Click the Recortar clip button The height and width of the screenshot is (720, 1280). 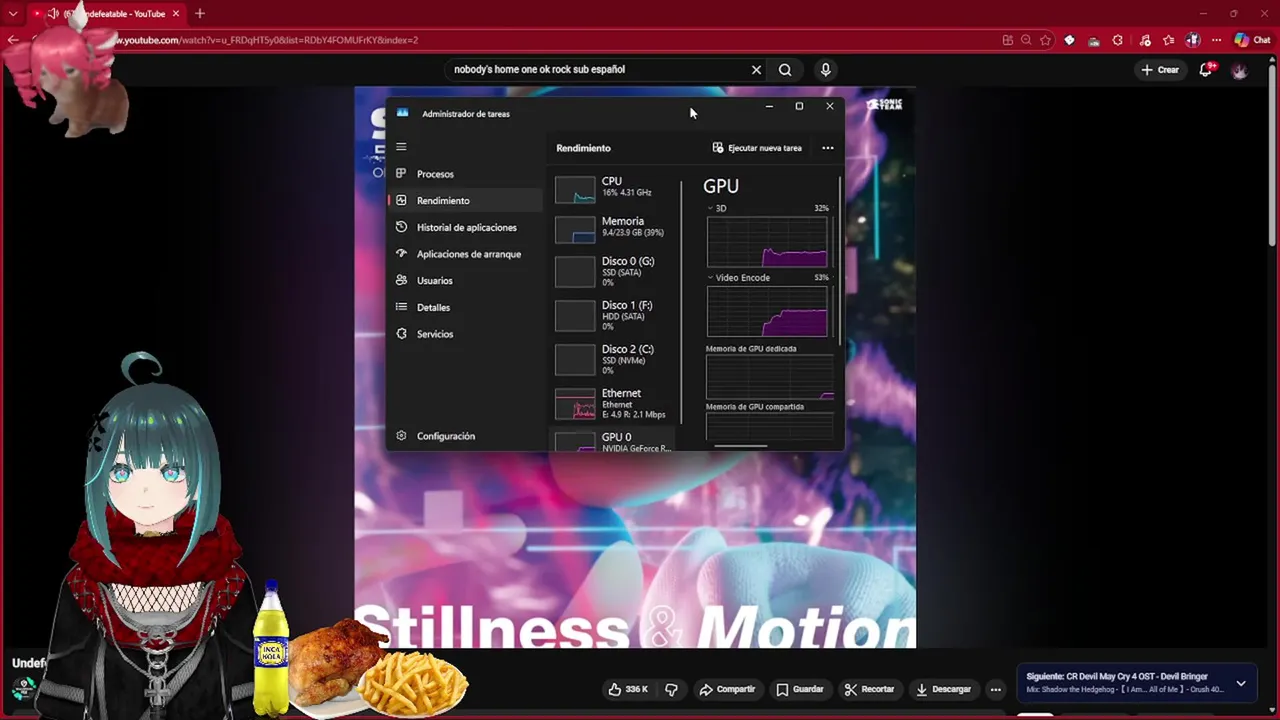(869, 689)
